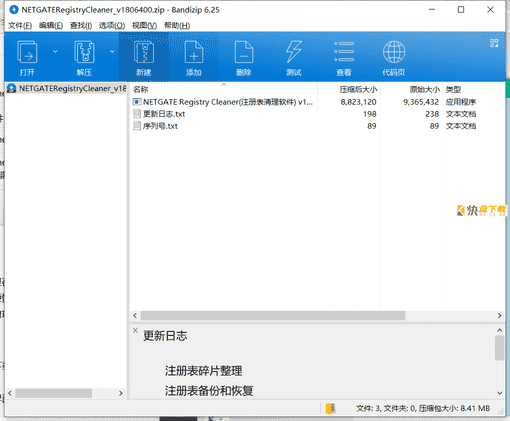
Task: Open the 选项(O) menu
Action: pos(112,25)
